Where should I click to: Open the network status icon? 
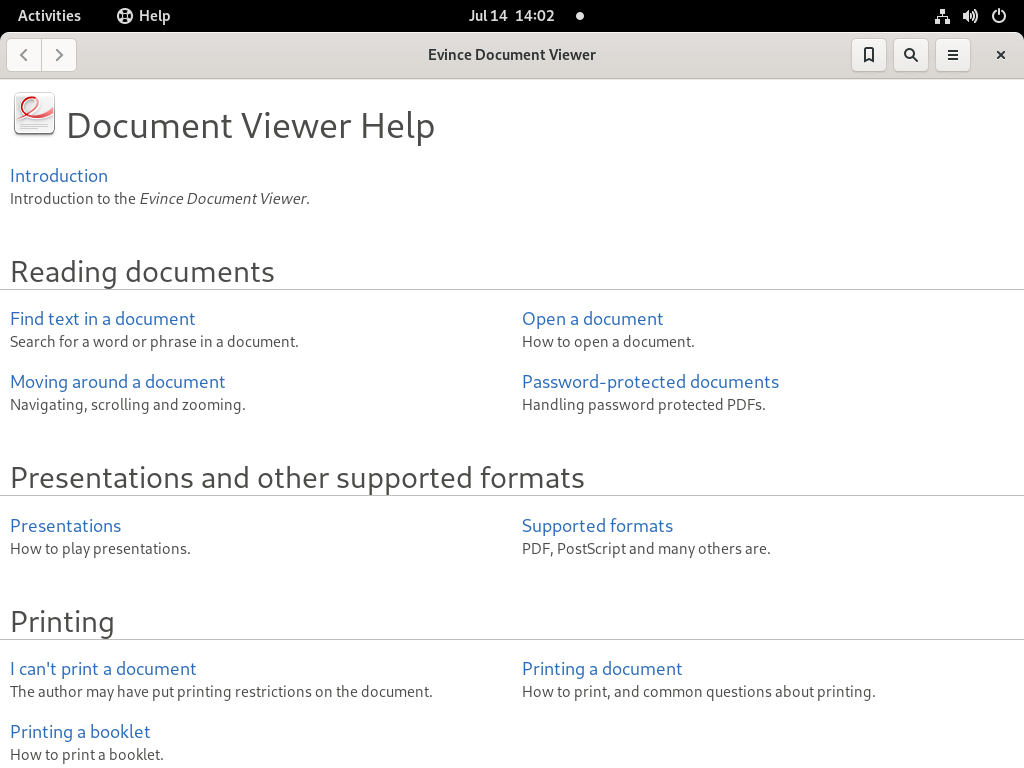point(942,16)
